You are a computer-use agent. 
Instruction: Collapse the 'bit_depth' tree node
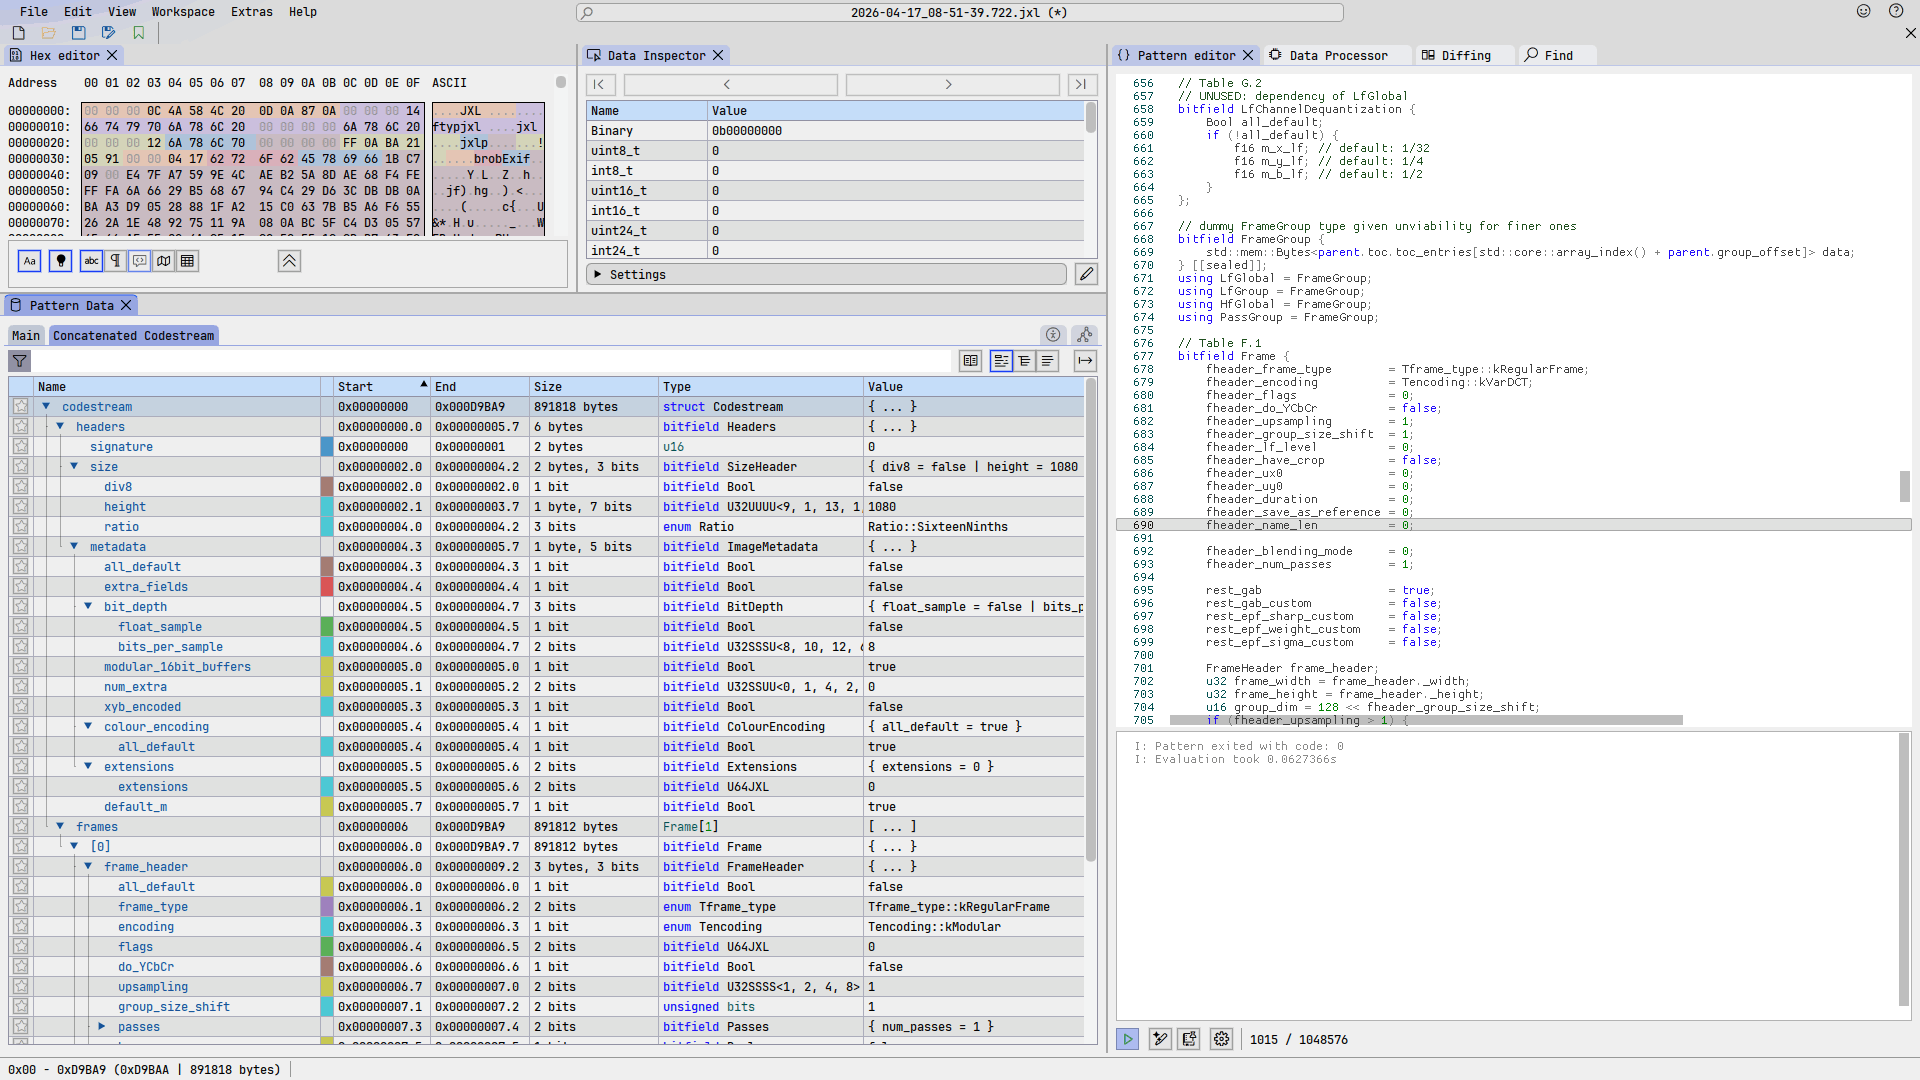[88, 607]
